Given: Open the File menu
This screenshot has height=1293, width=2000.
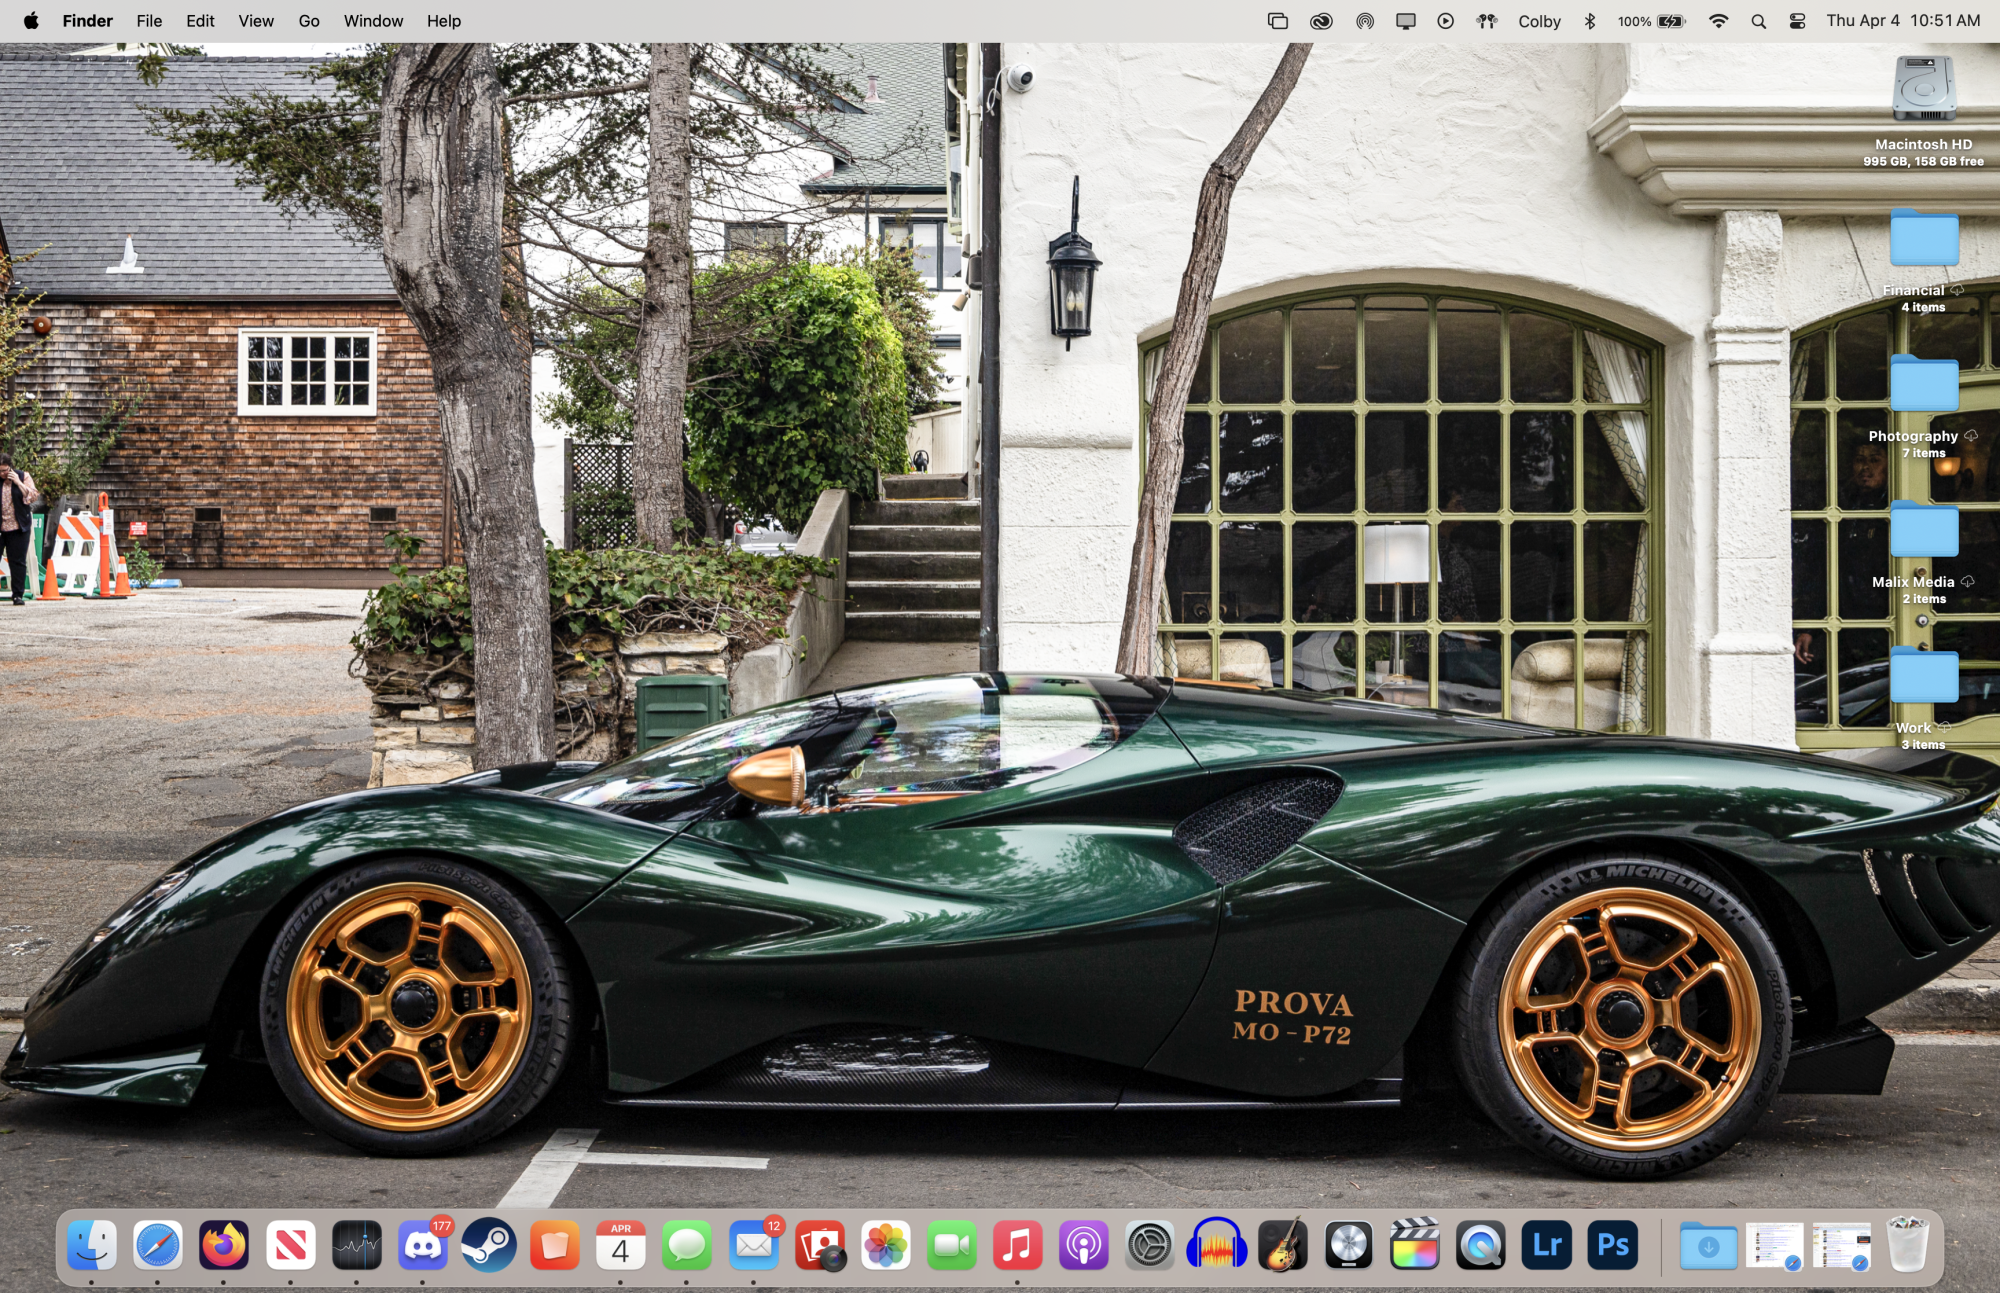Looking at the screenshot, I should pos(149,21).
